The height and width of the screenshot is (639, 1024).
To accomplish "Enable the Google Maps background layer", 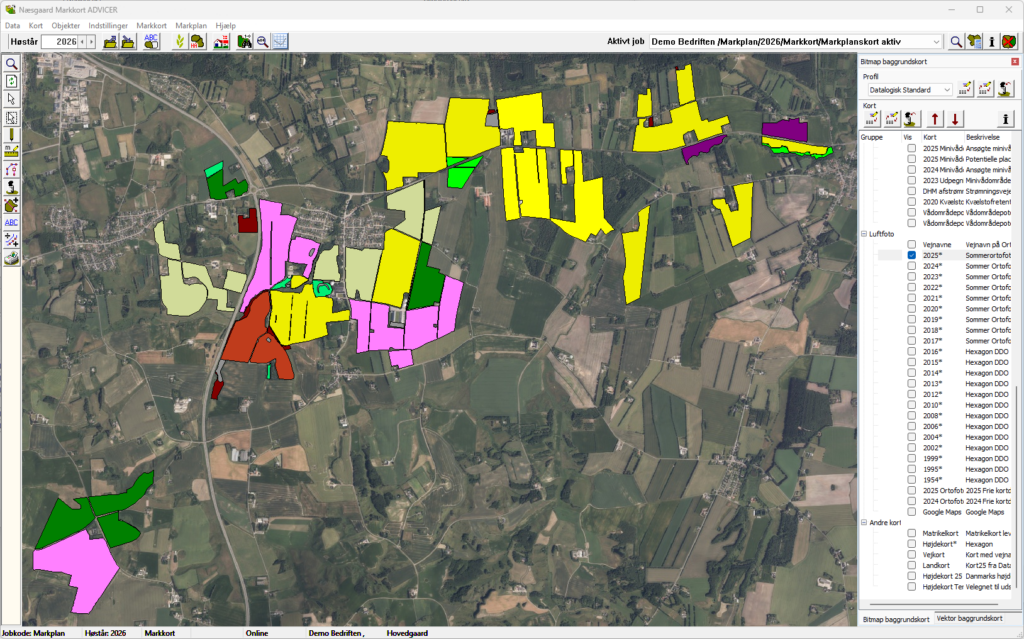I will pos(912,511).
